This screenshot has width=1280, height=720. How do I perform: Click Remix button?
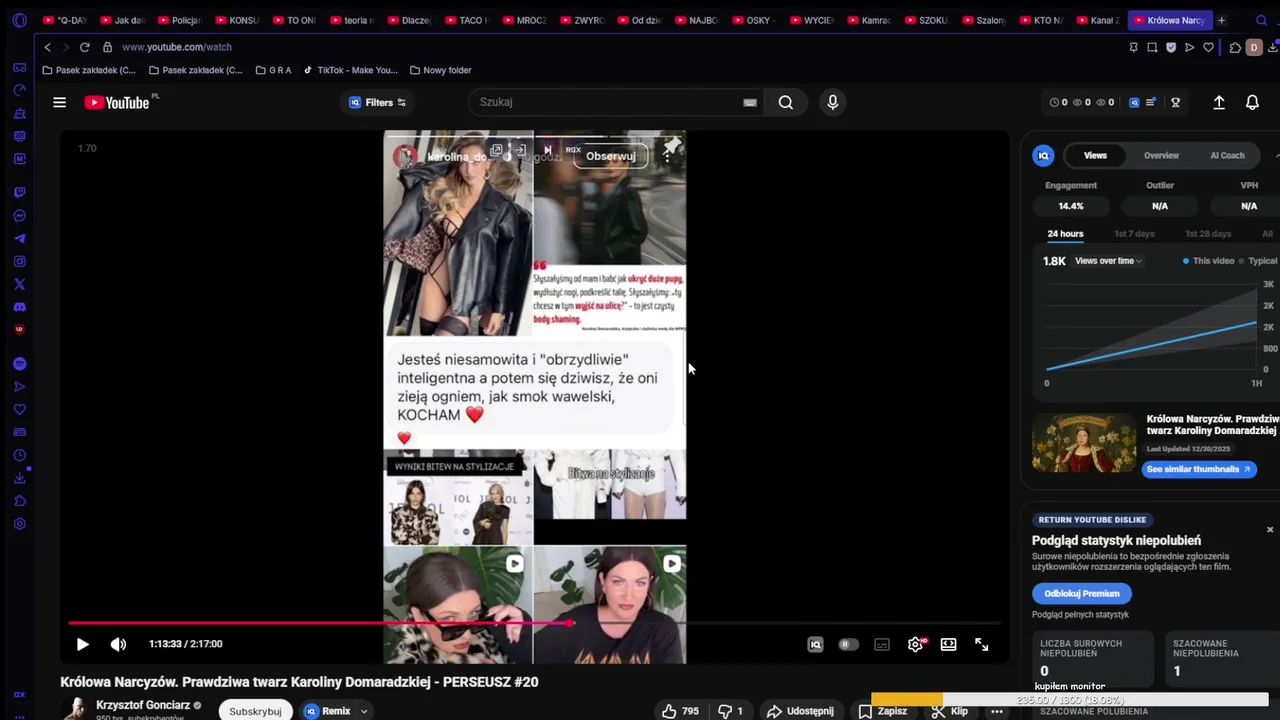point(327,711)
